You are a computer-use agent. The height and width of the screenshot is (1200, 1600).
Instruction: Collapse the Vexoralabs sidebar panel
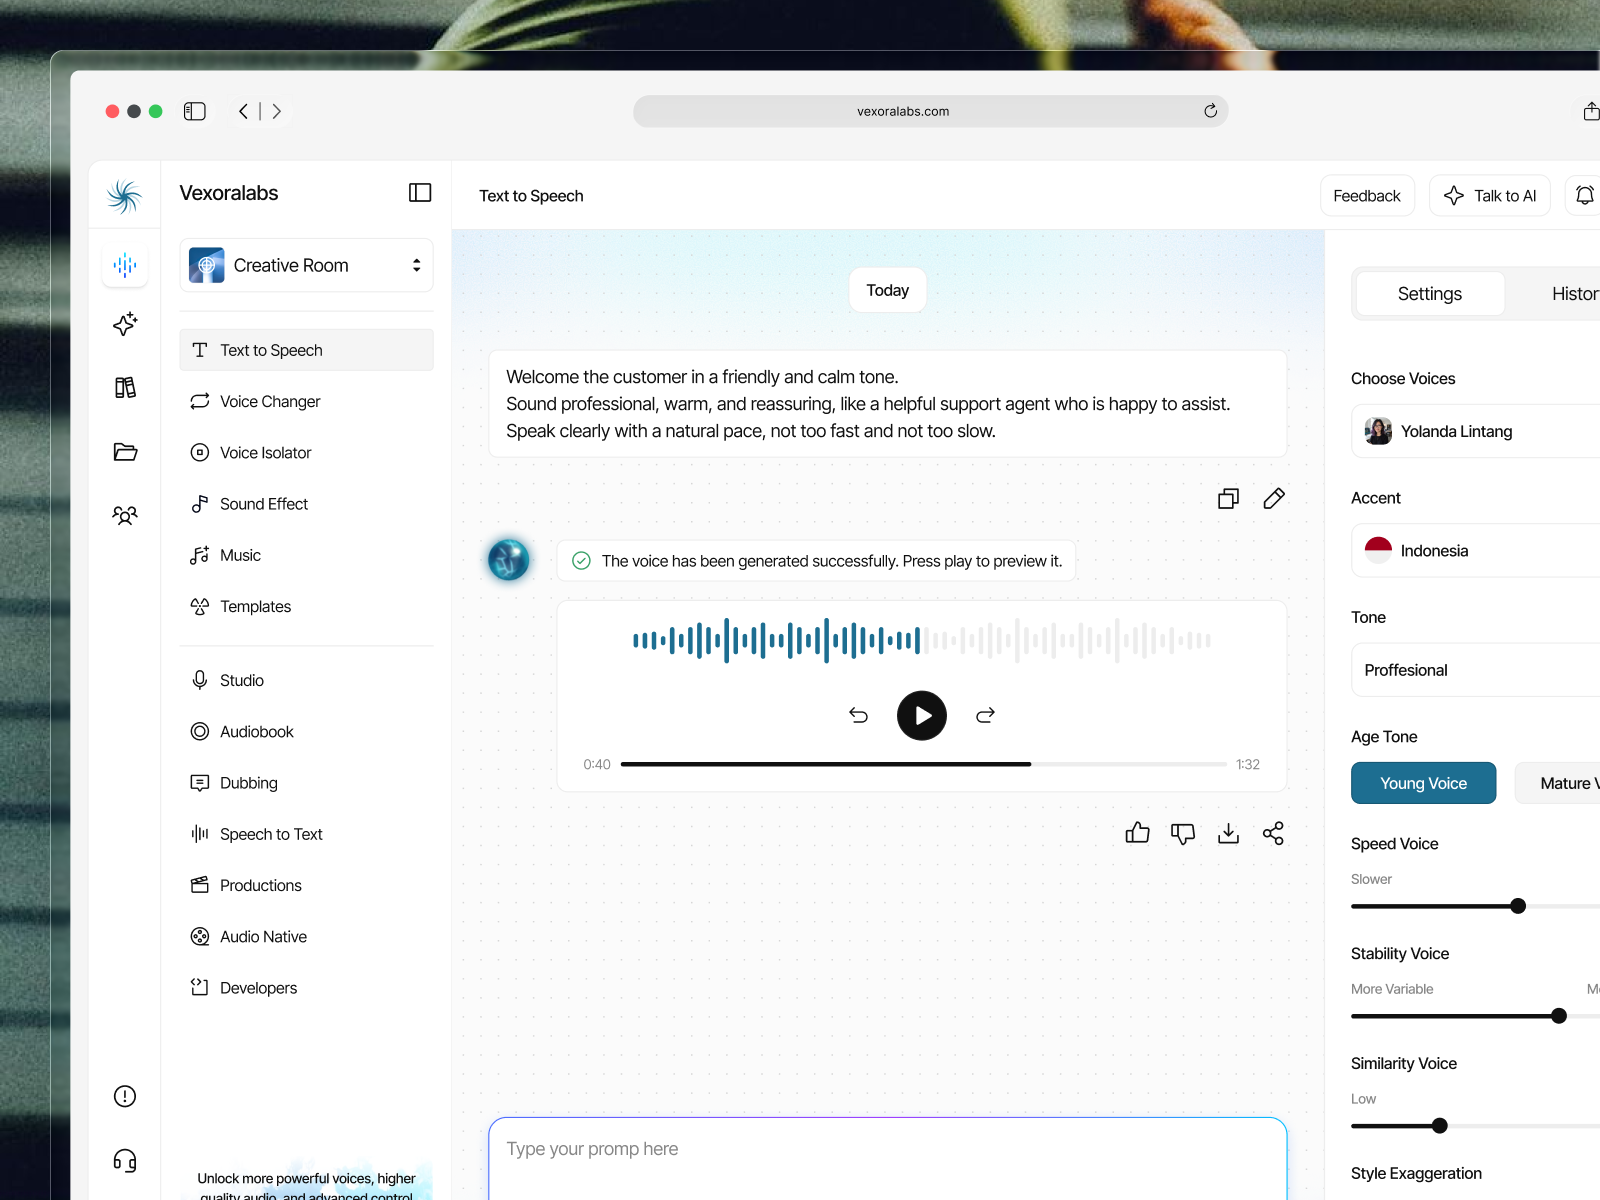click(420, 193)
